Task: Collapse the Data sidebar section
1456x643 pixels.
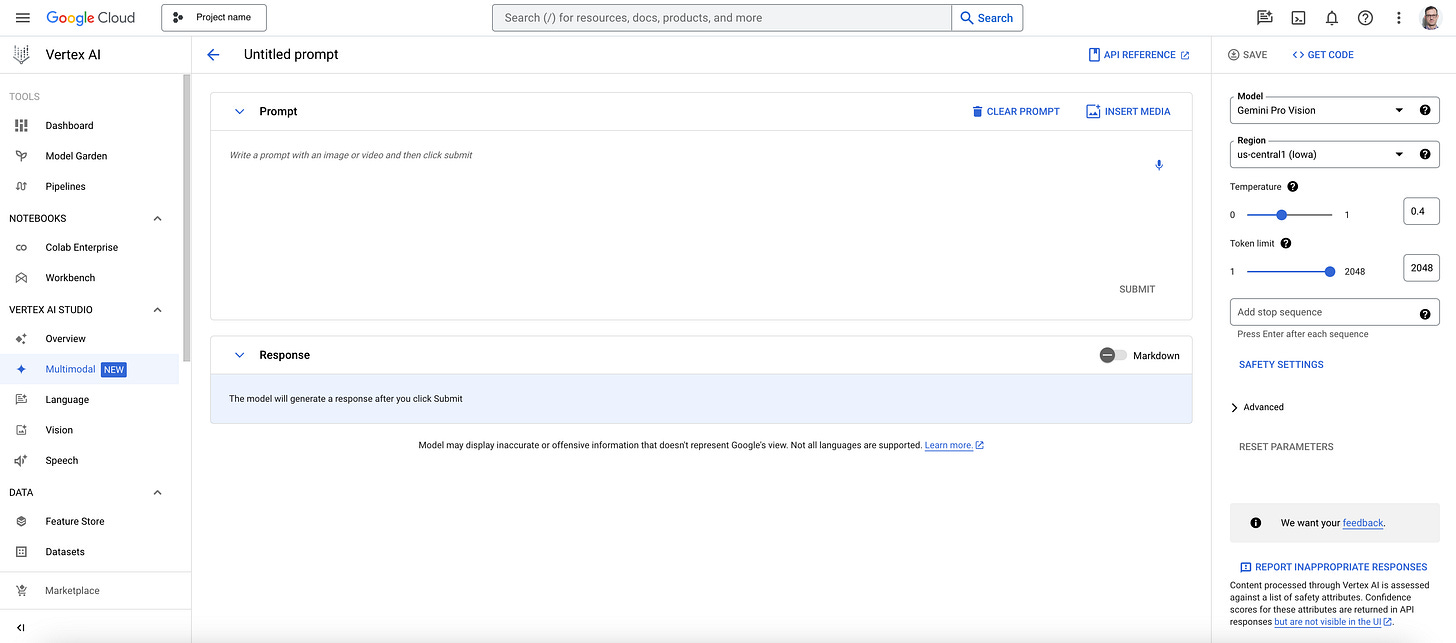Action: click(x=157, y=492)
